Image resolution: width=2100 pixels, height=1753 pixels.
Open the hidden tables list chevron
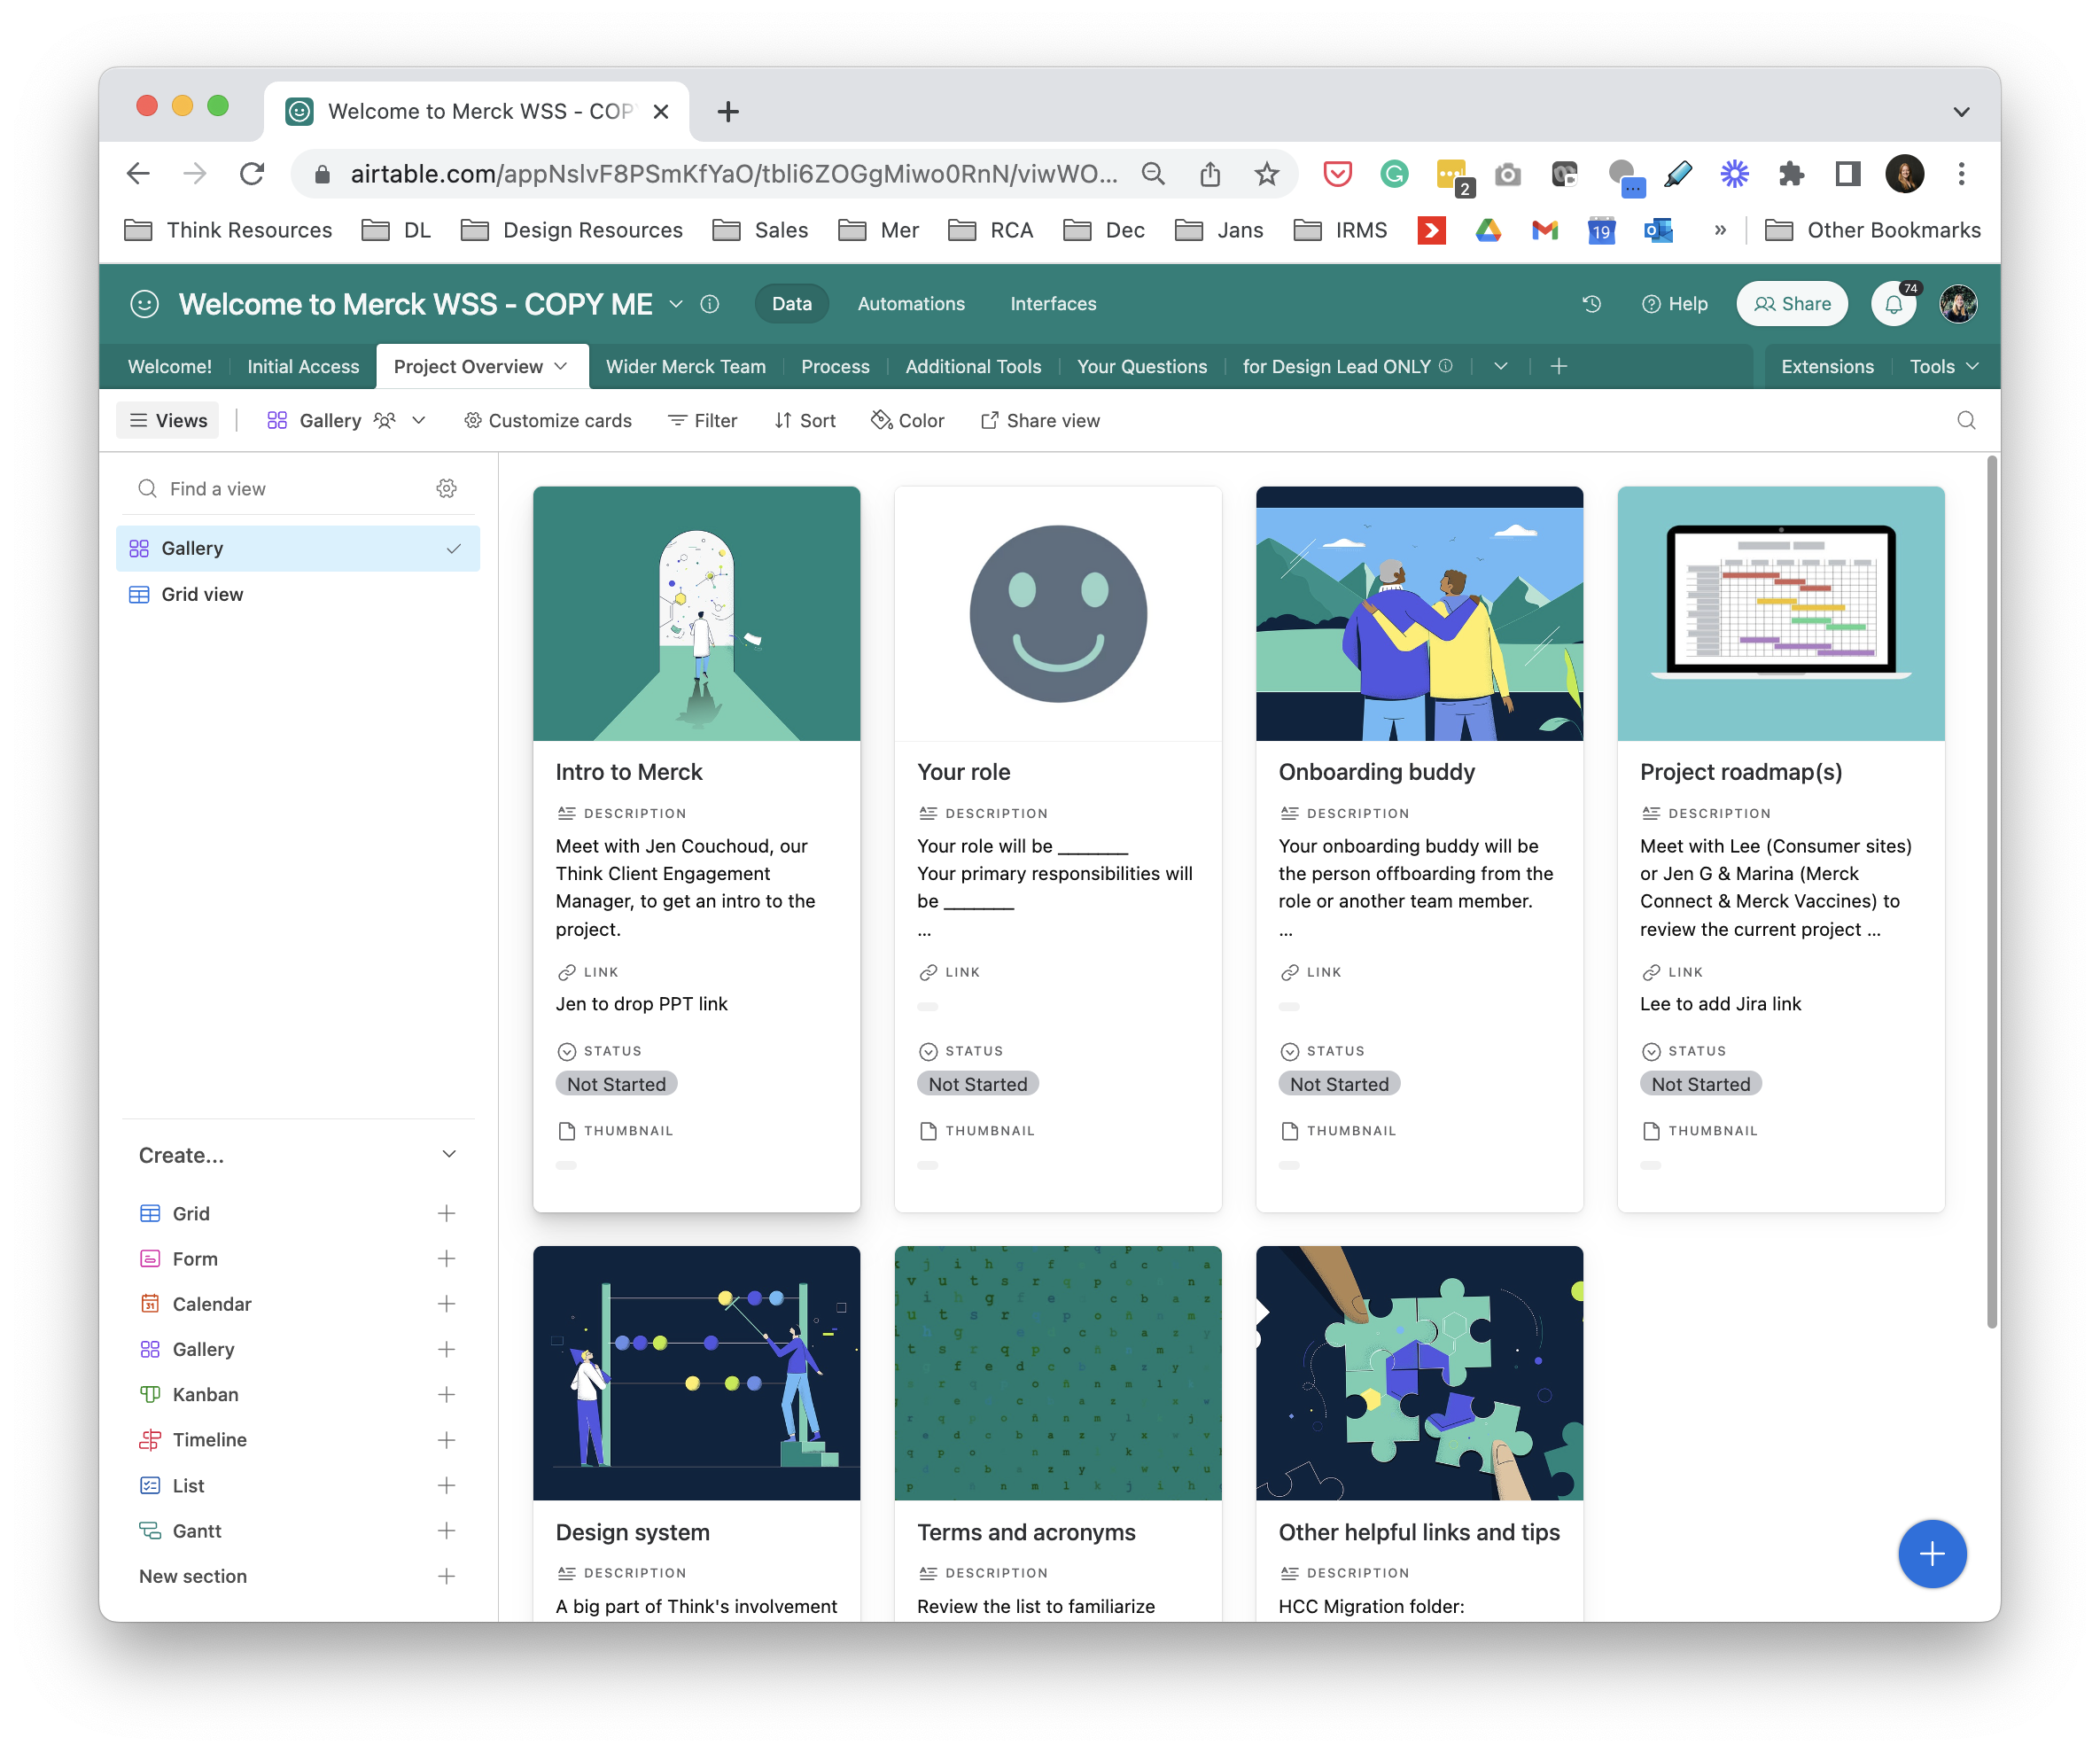1500,367
